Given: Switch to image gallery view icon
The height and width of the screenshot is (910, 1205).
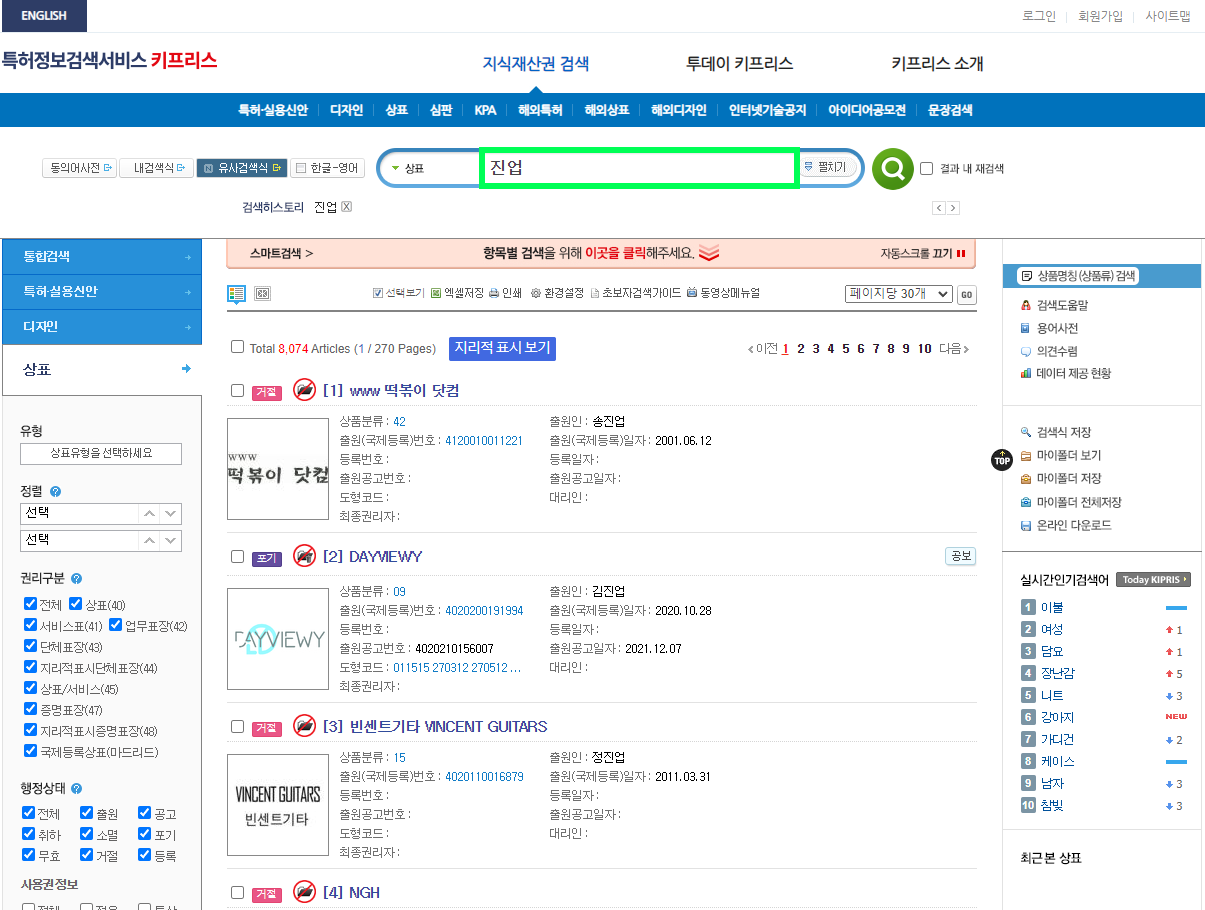Looking at the screenshot, I should click(x=263, y=294).
